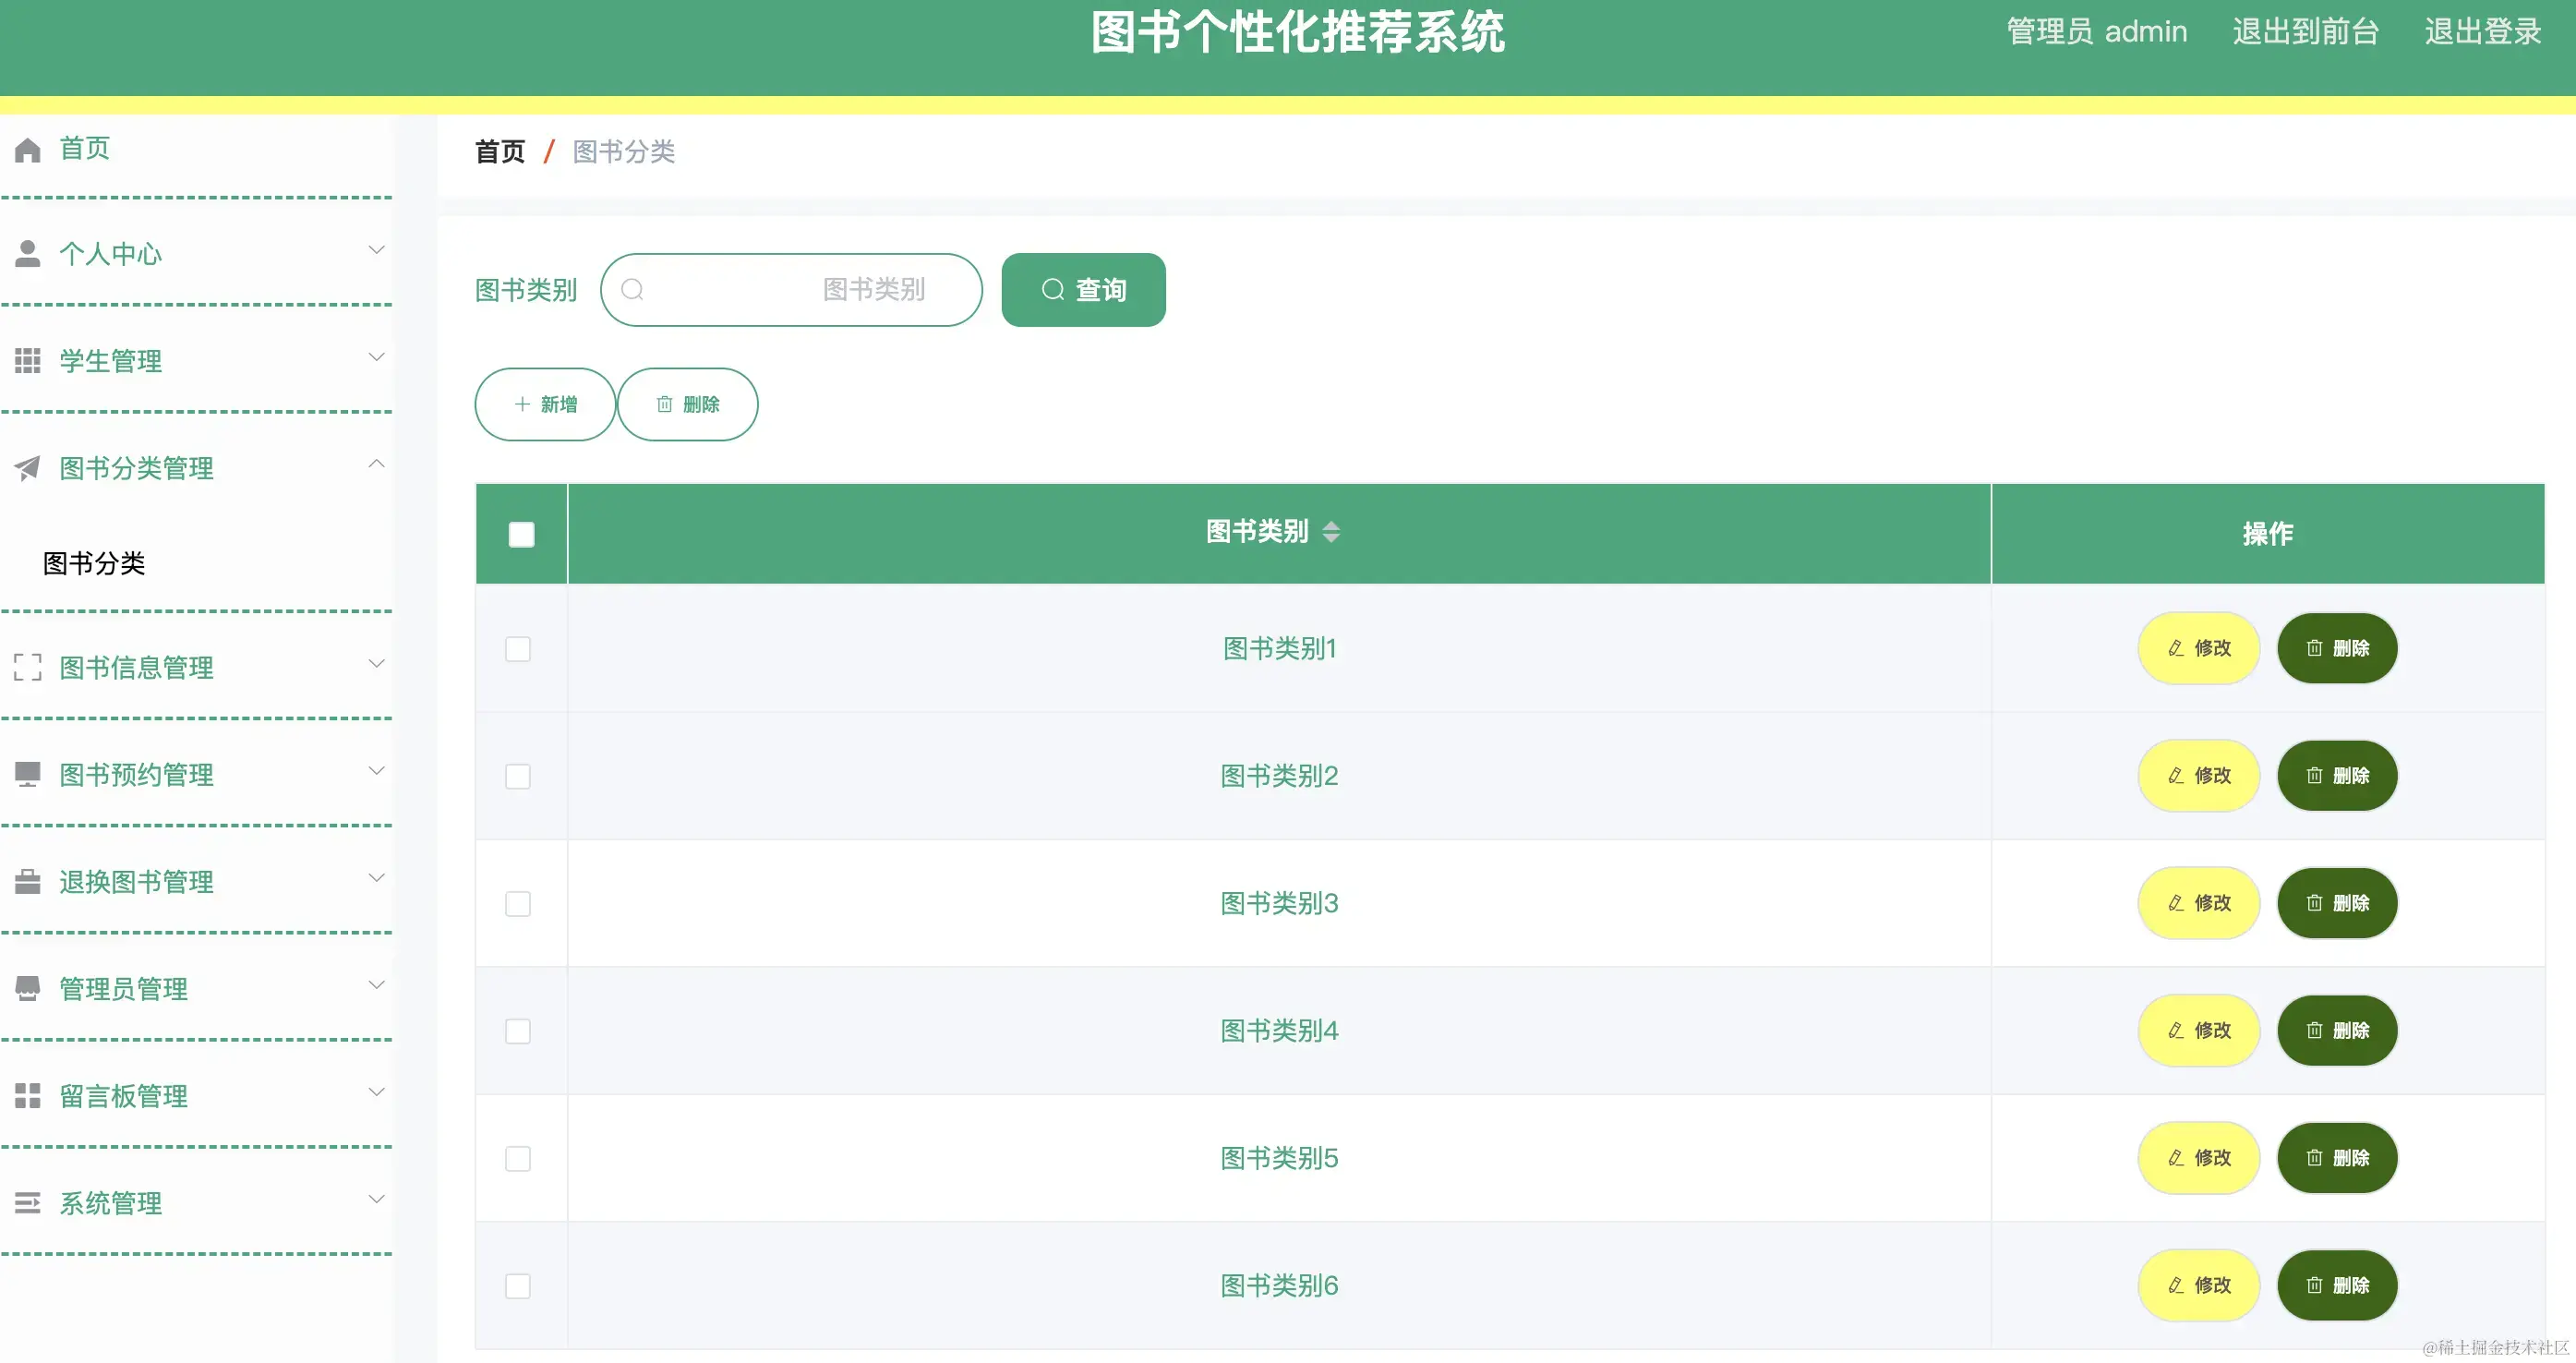
Task: Click the 新增 button to add category
Action: coord(545,404)
